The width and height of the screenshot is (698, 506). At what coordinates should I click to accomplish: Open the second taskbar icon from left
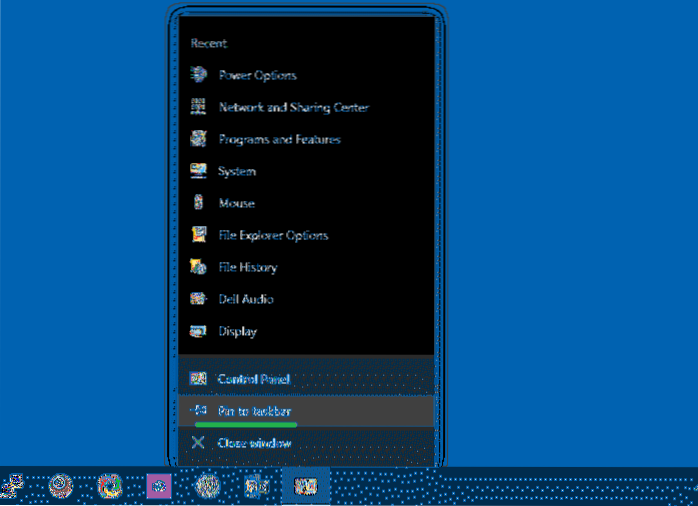(61, 486)
